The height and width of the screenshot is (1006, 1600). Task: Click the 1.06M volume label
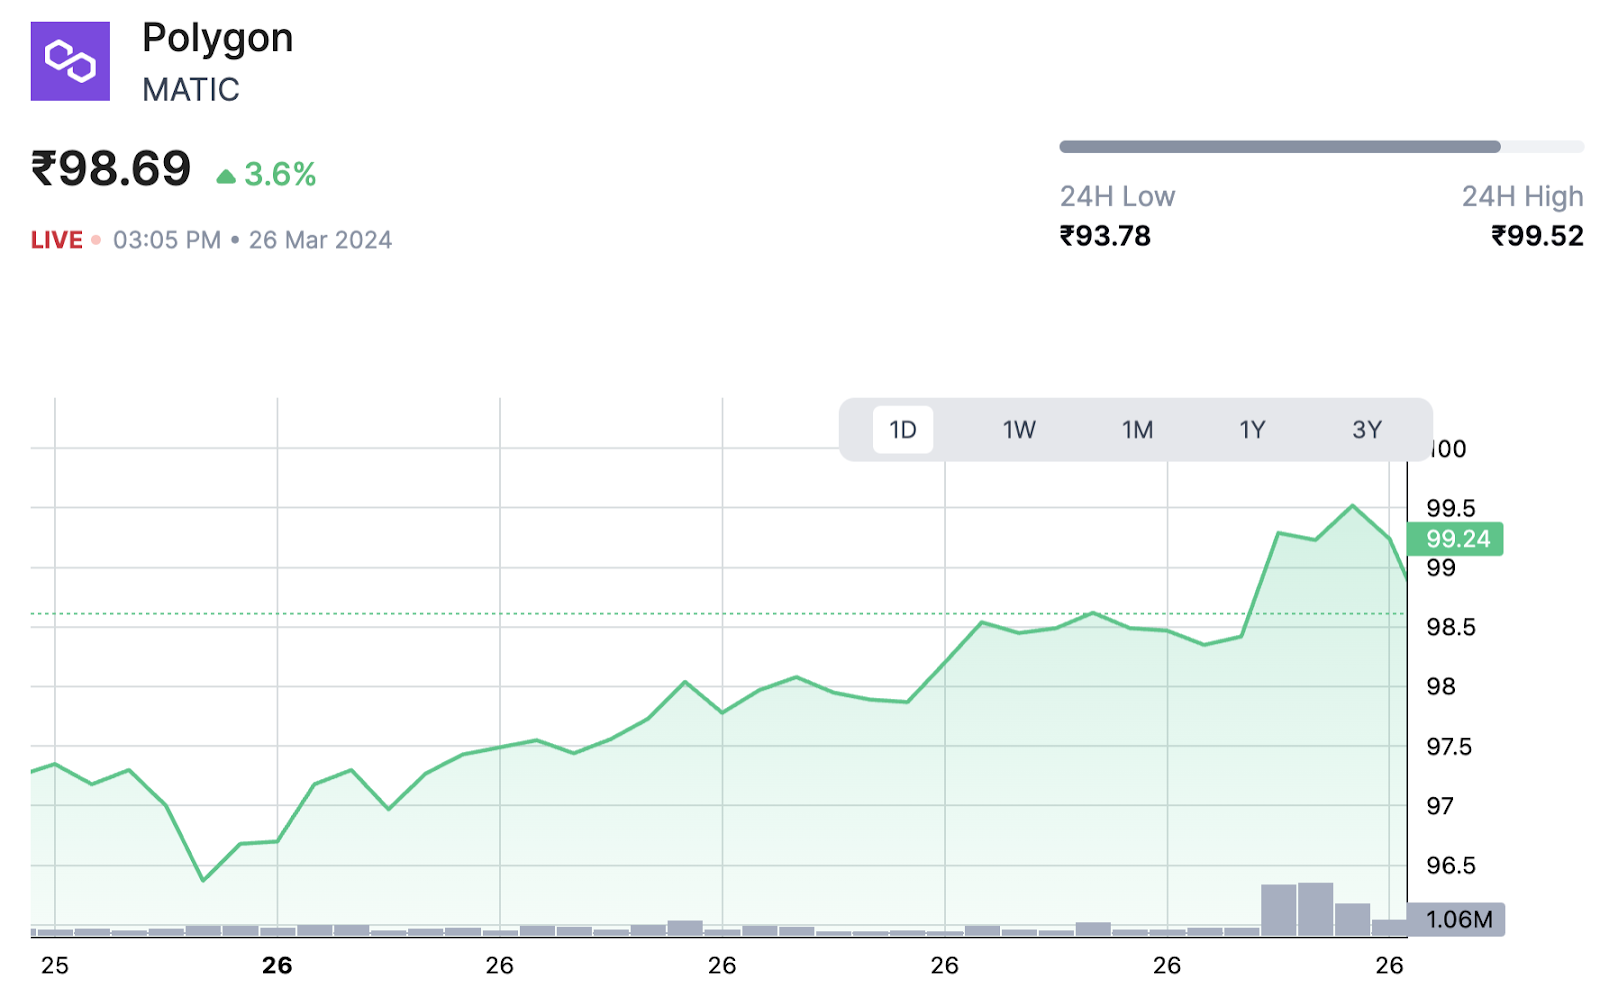pos(1457,919)
